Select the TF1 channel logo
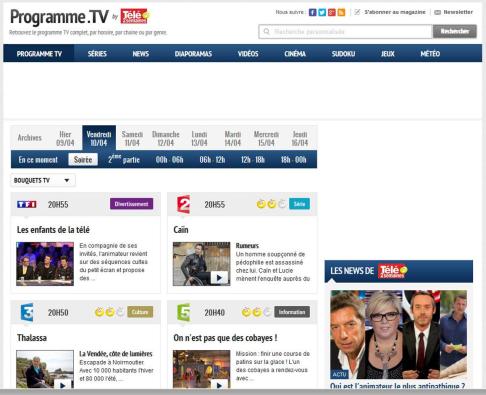The height and width of the screenshot is (395, 486). click(27, 204)
